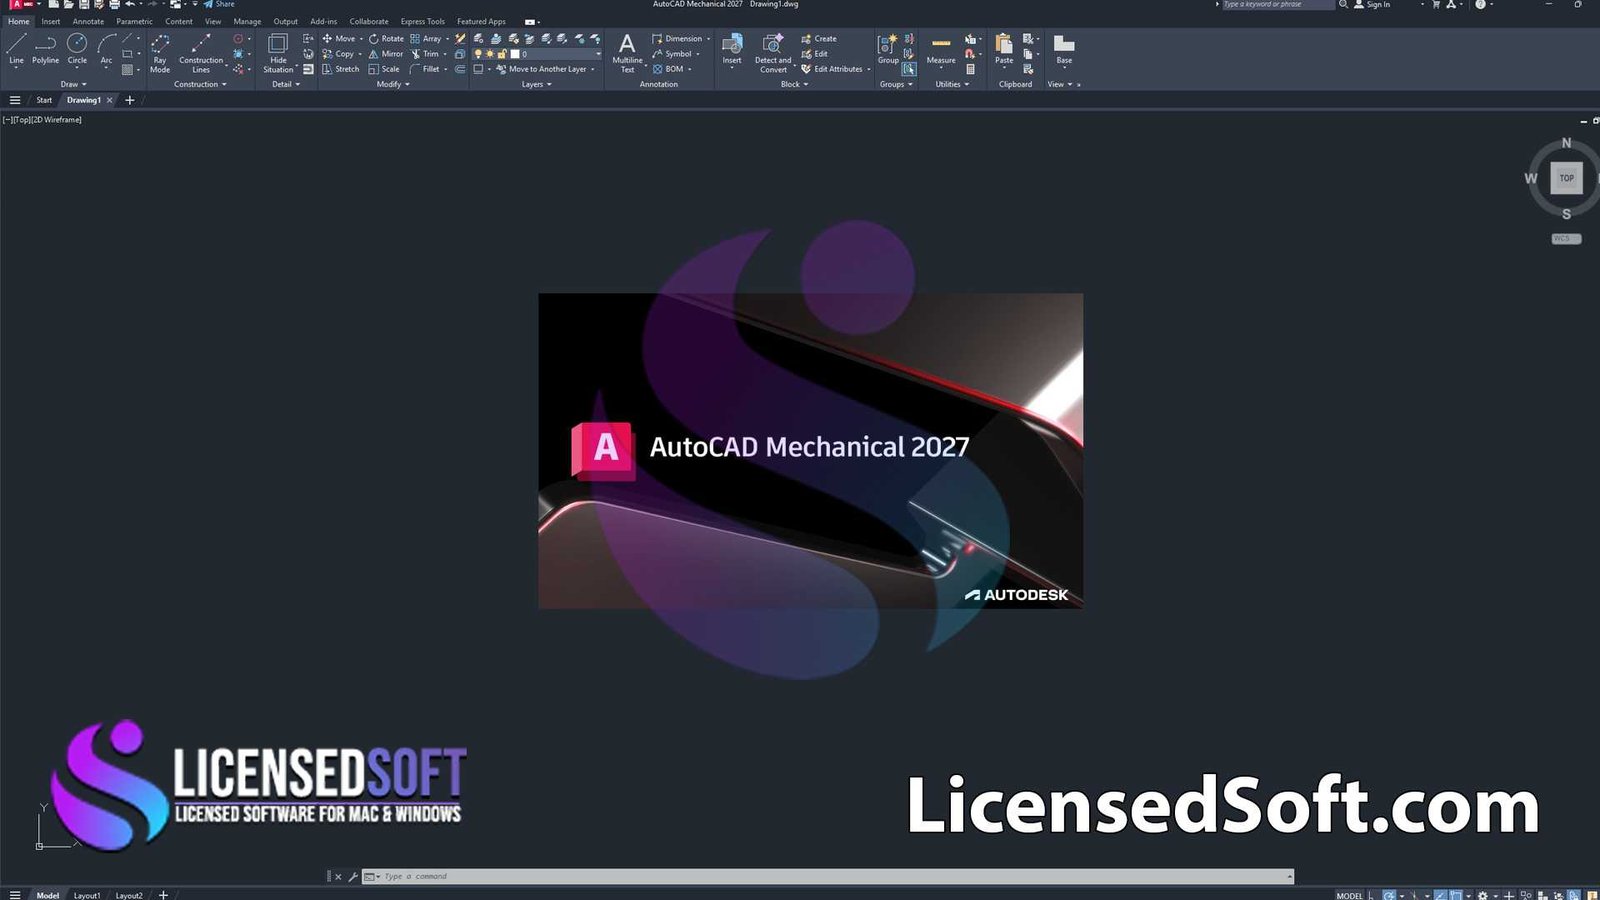The width and height of the screenshot is (1600, 900).
Task: Activate the Circle drawing tool
Action: [x=76, y=52]
